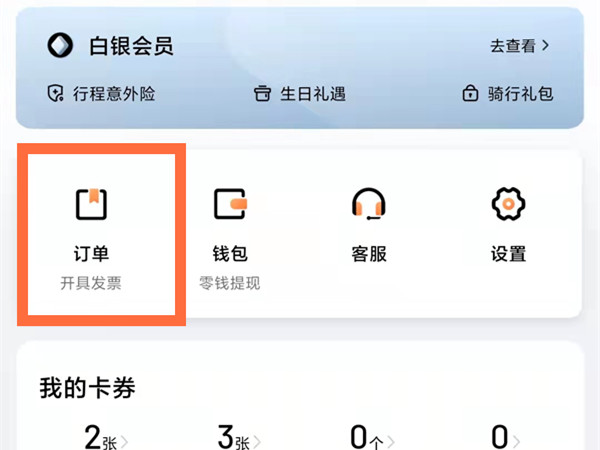The width and height of the screenshot is (600, 450).
Task: Select the 生日礼遇 benefit label
Action: [x=313, y=94]
